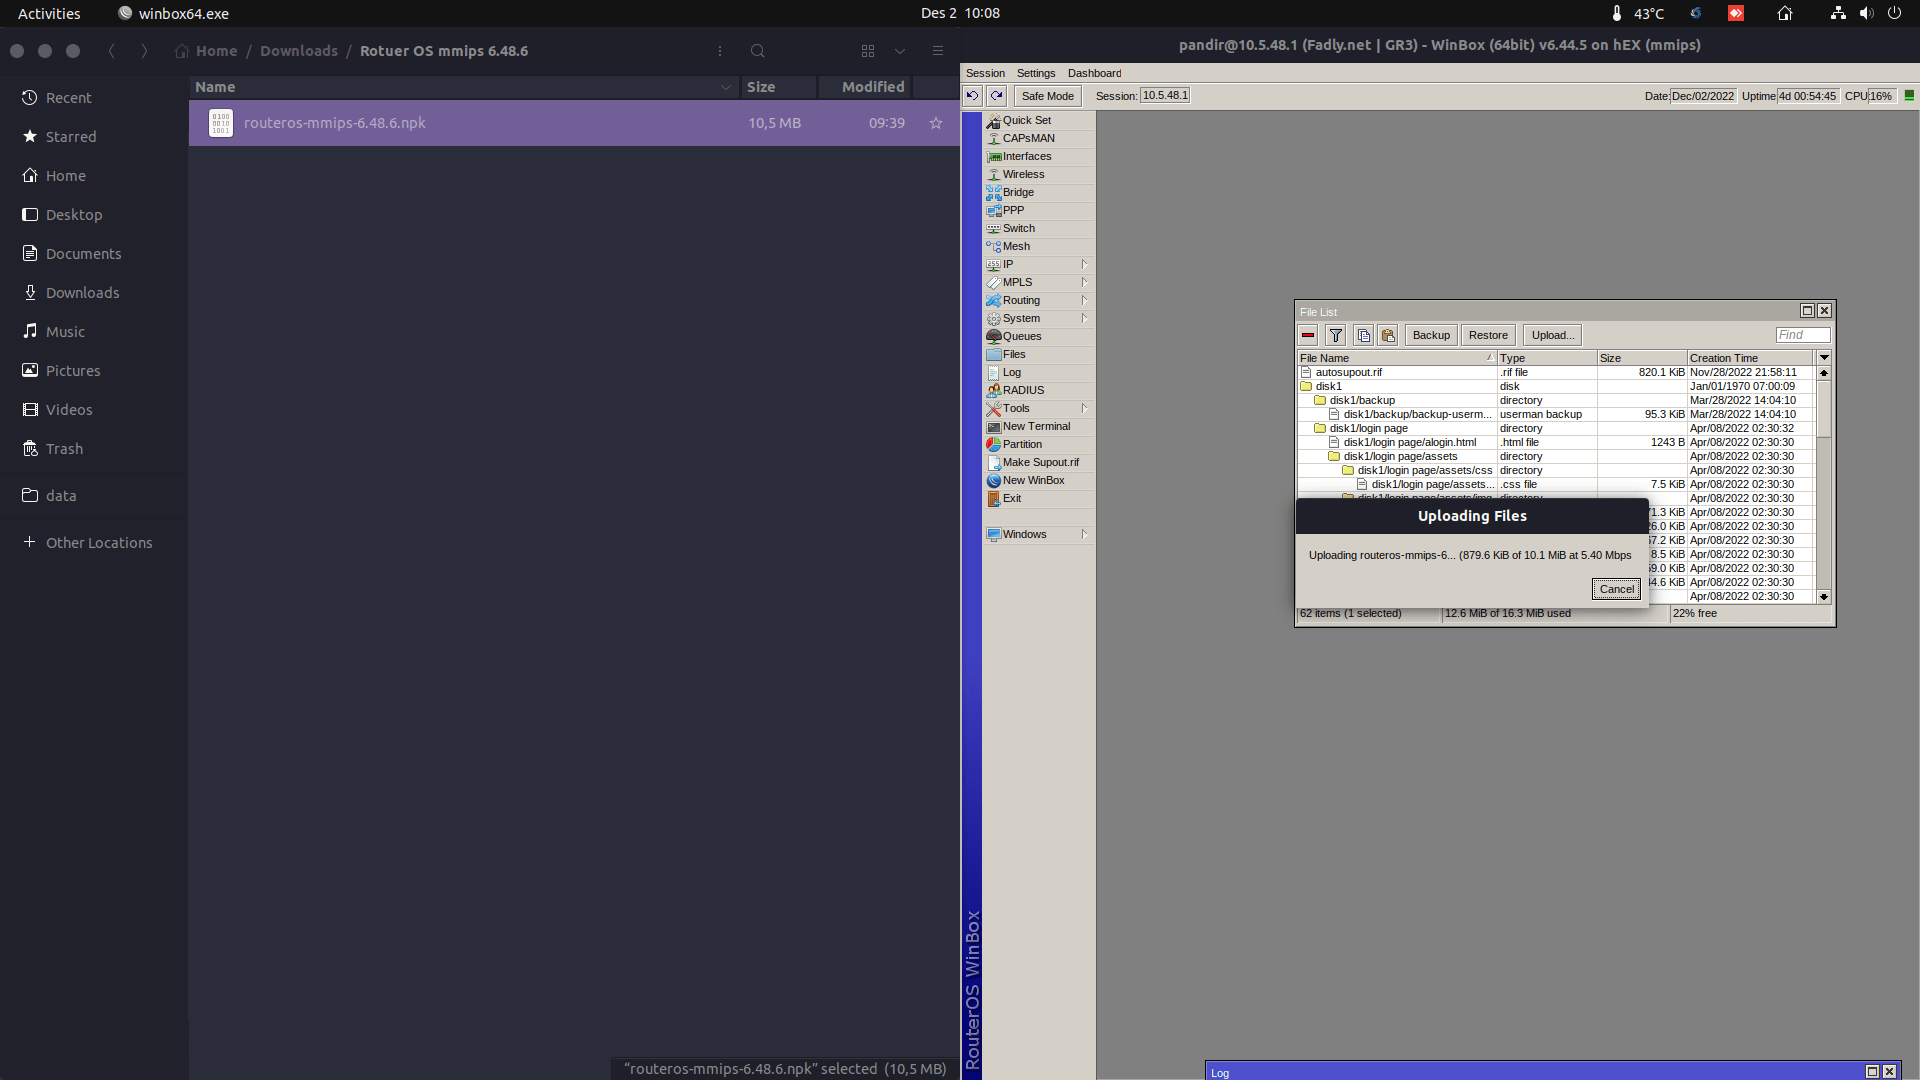Click the Find input field
Image resolution: width=1920 pixels, height=1080 pixels.
point(1803,335)
